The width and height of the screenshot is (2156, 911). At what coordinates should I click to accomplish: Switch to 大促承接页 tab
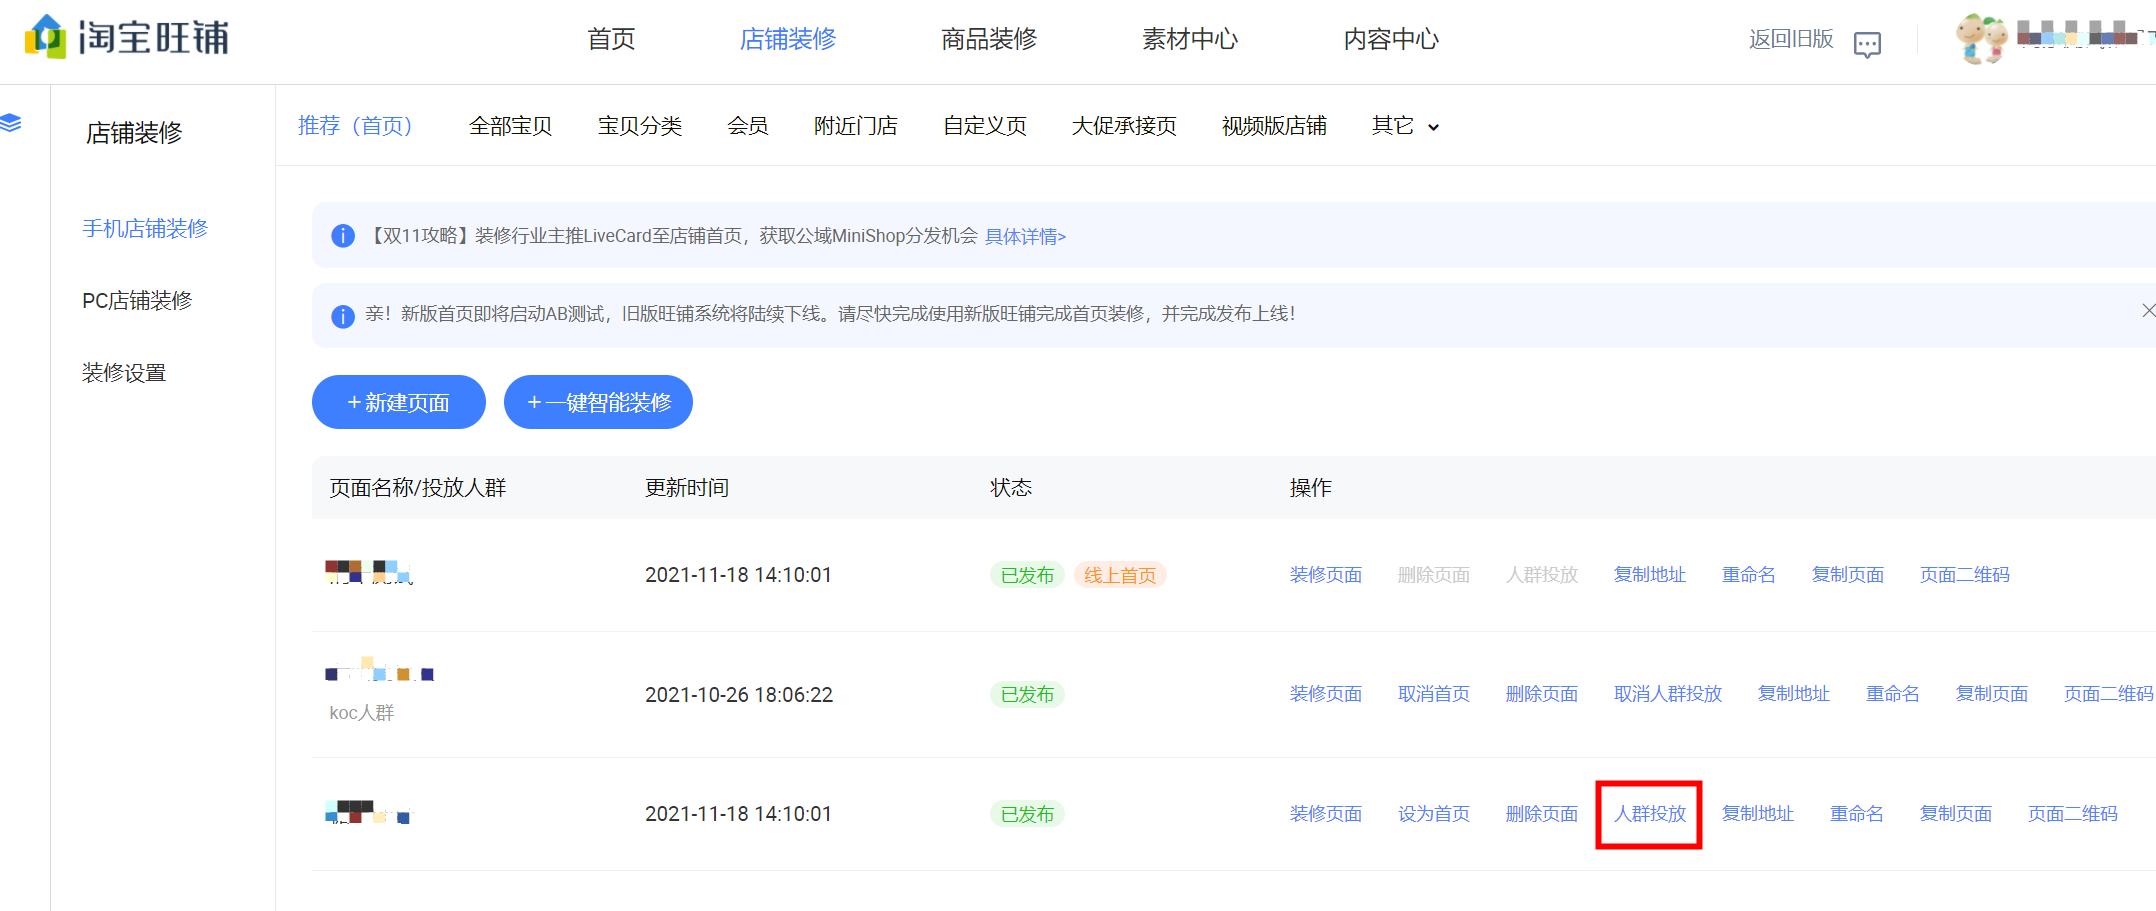(x=1124, y=126)
